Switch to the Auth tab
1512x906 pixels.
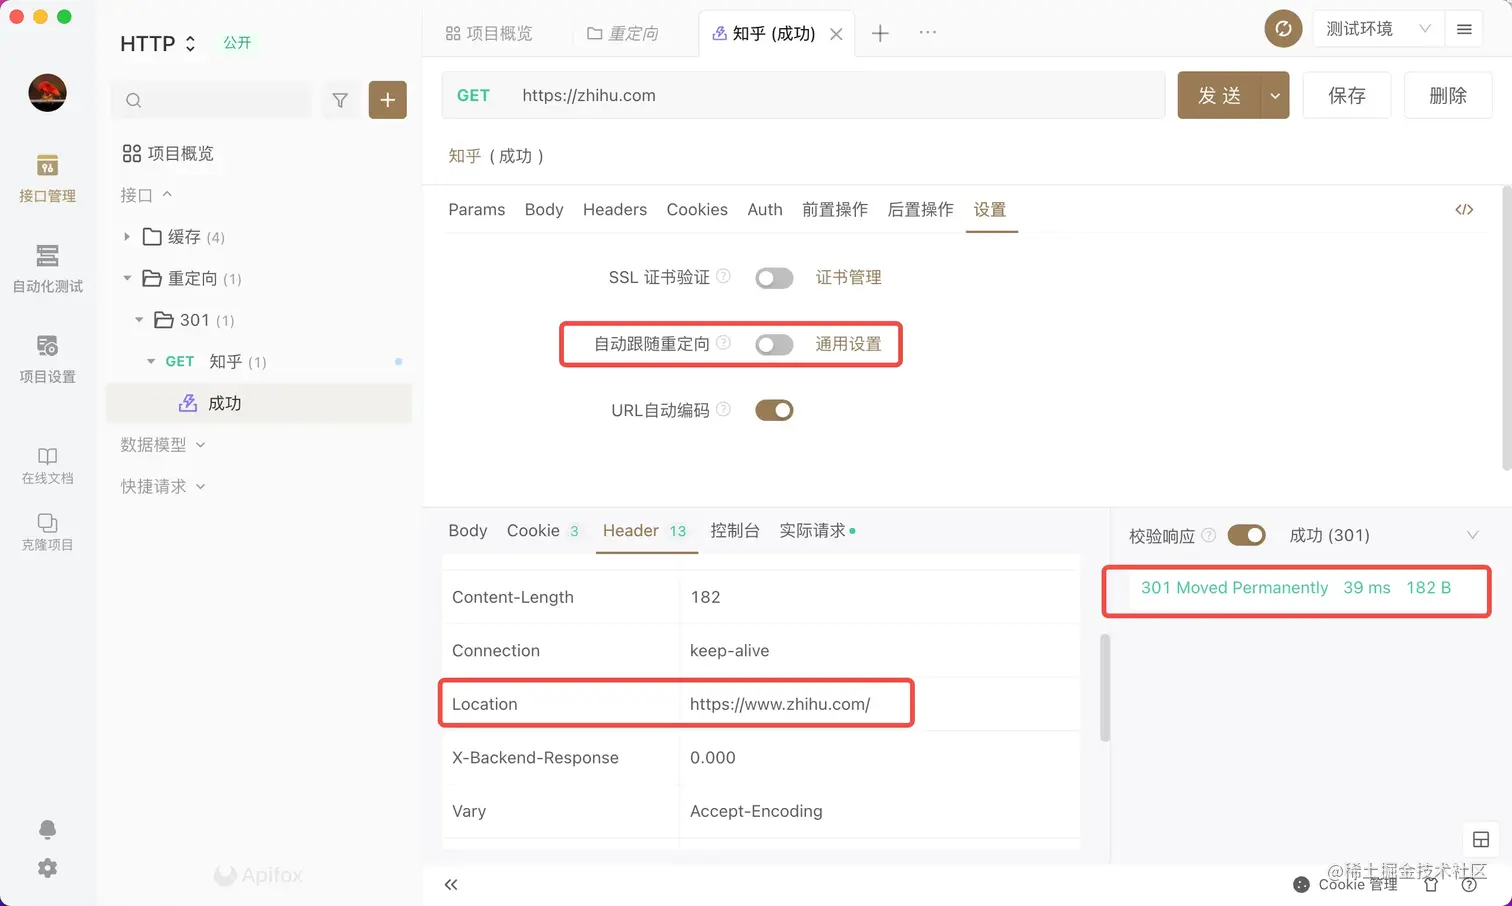pos(765,209)
